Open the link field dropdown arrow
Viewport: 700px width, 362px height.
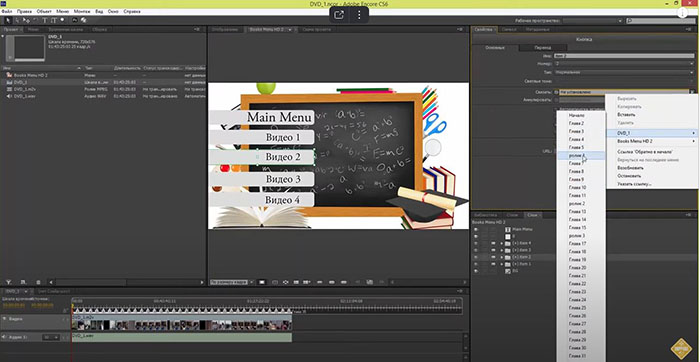pos(692,92)
